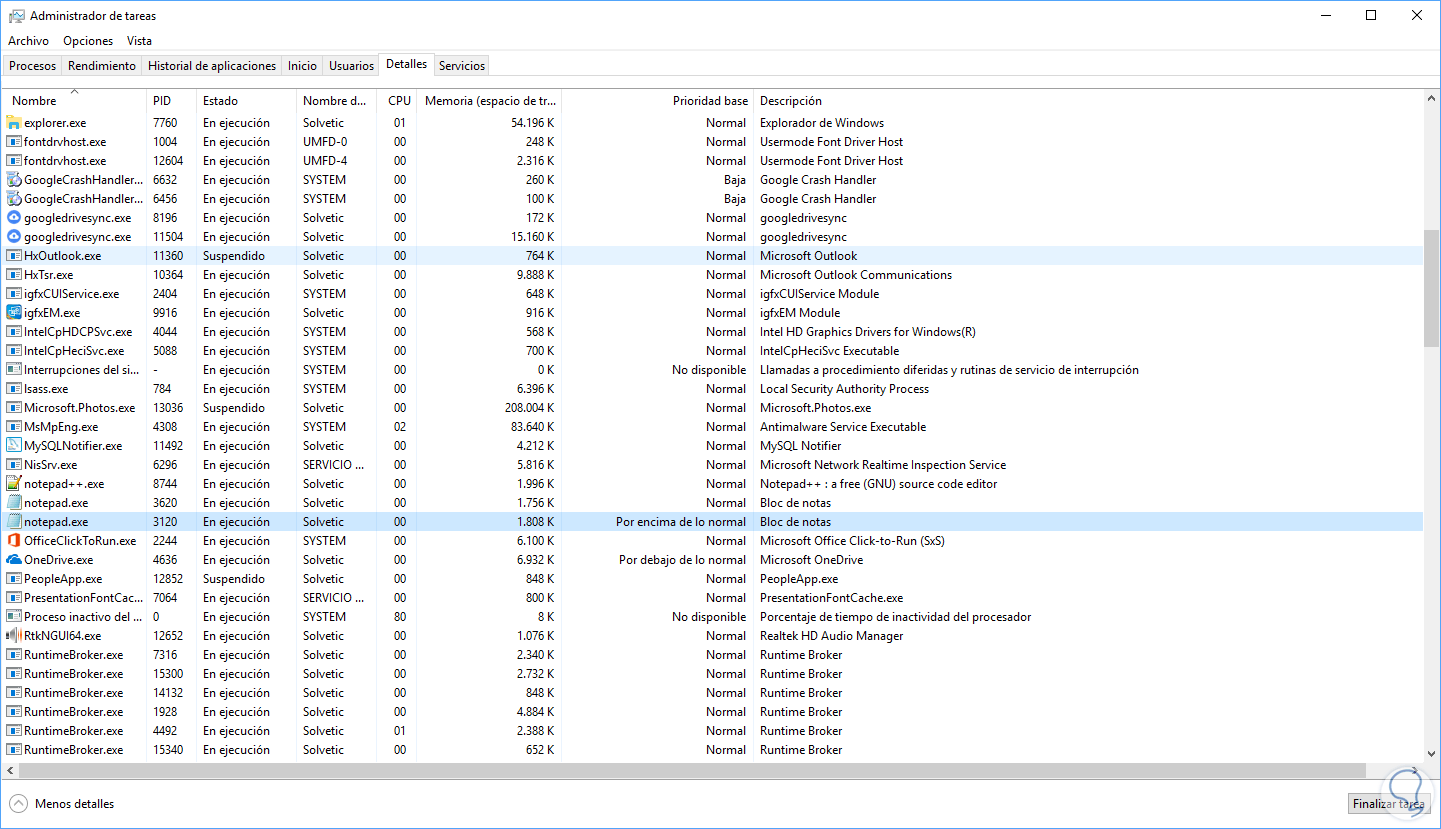Screen dimensions: 1441x829
Task: Click the lsass.exe process icon
Action: click(x=14, y=389)
